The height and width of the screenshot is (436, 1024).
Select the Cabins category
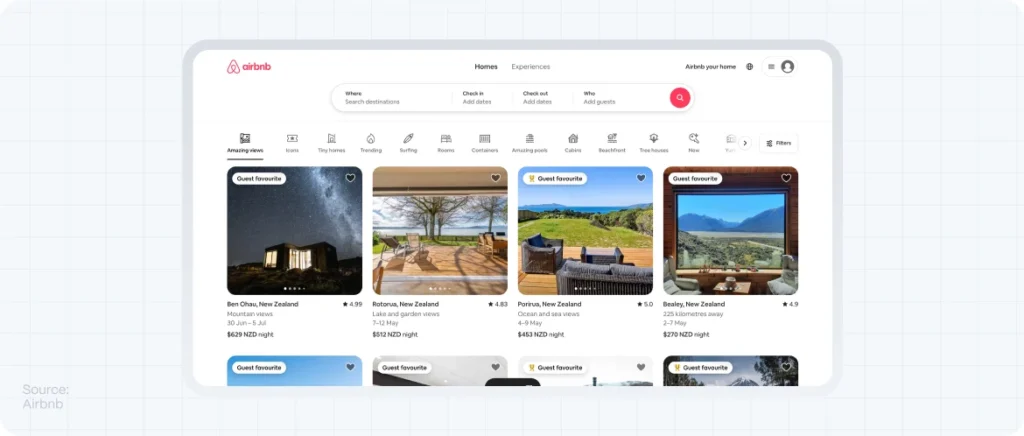(x=573, y=144)
